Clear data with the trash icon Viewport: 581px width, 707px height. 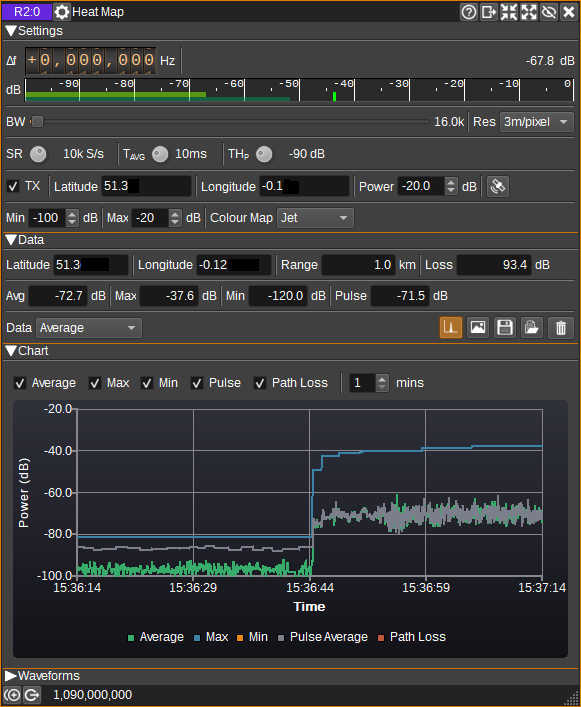pyautogui.click(x=560, y=327)
